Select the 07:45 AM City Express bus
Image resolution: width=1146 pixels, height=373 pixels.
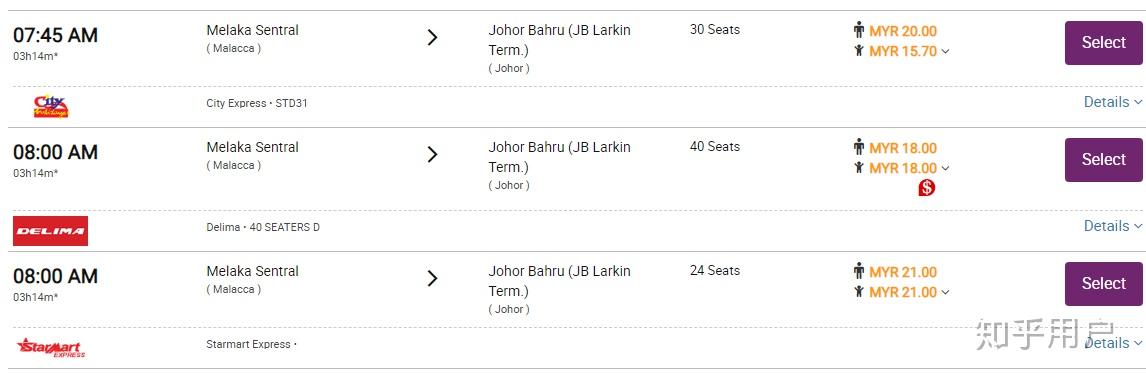[1104, 43]
